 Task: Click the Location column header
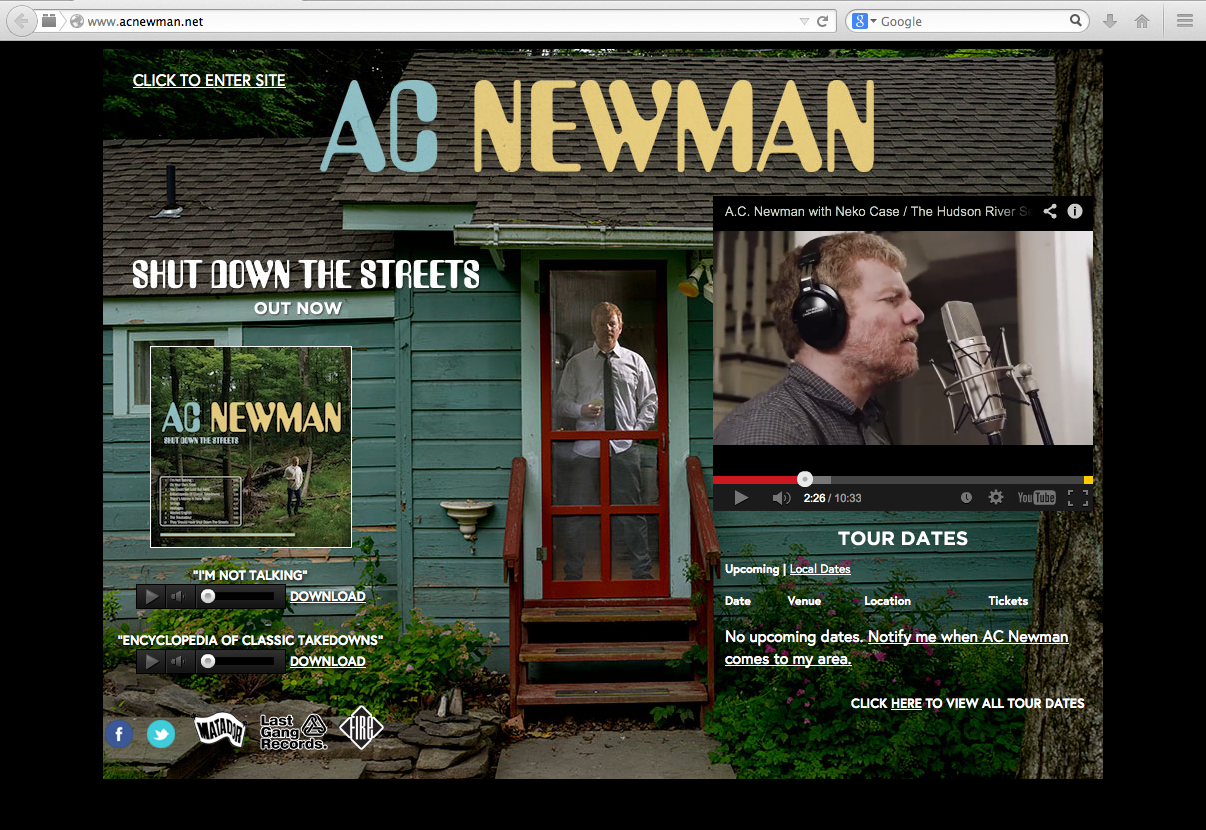(x=888, y=601)
